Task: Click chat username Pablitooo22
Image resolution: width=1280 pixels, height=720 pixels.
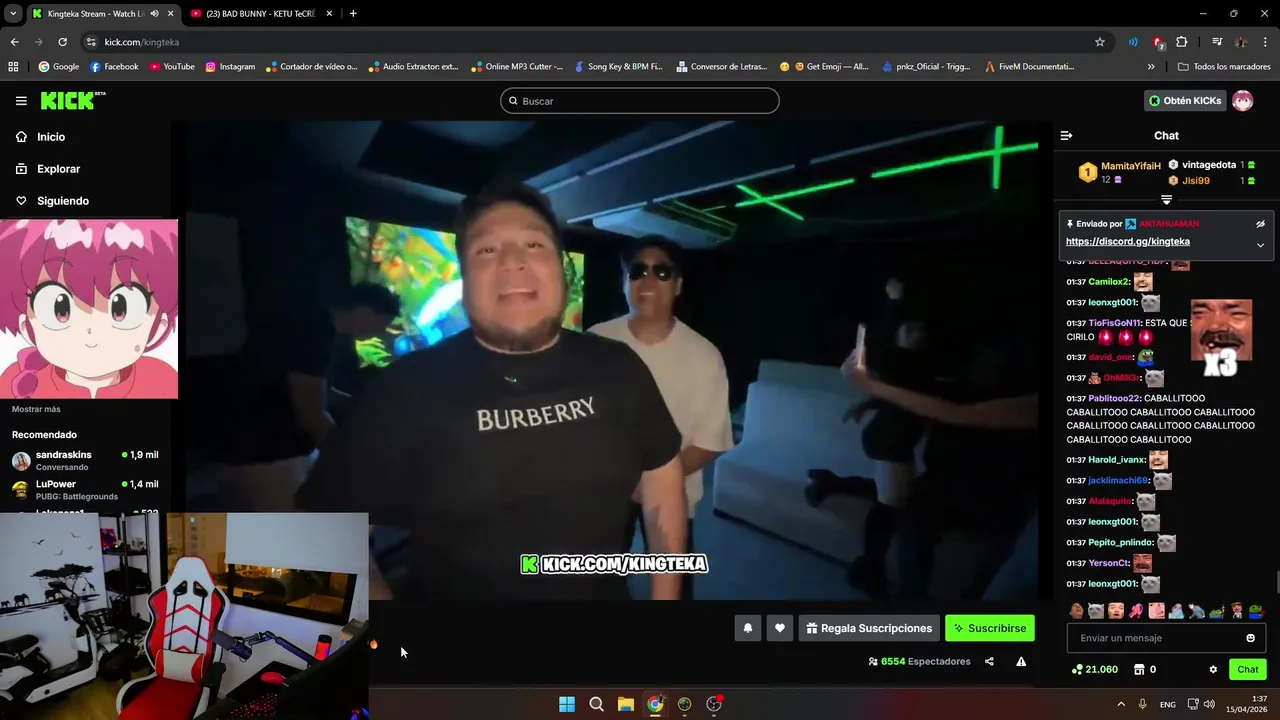Action: (x=1114, y=398)
